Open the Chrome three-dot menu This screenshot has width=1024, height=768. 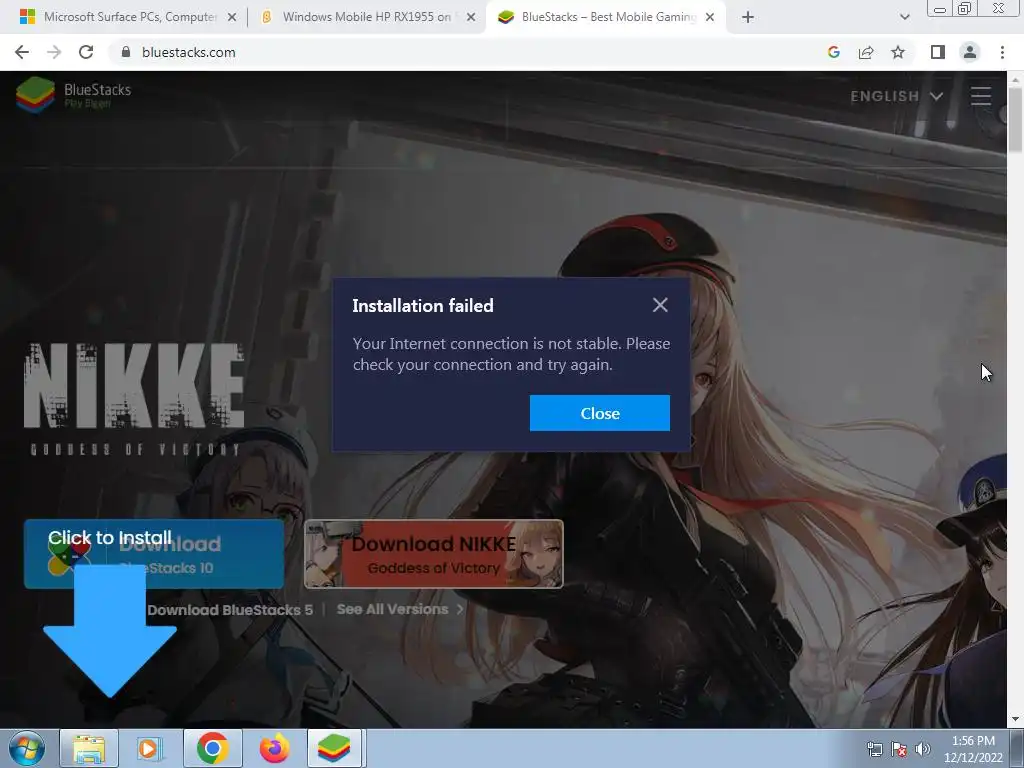pyautogui.click(x=1002, y=52)
